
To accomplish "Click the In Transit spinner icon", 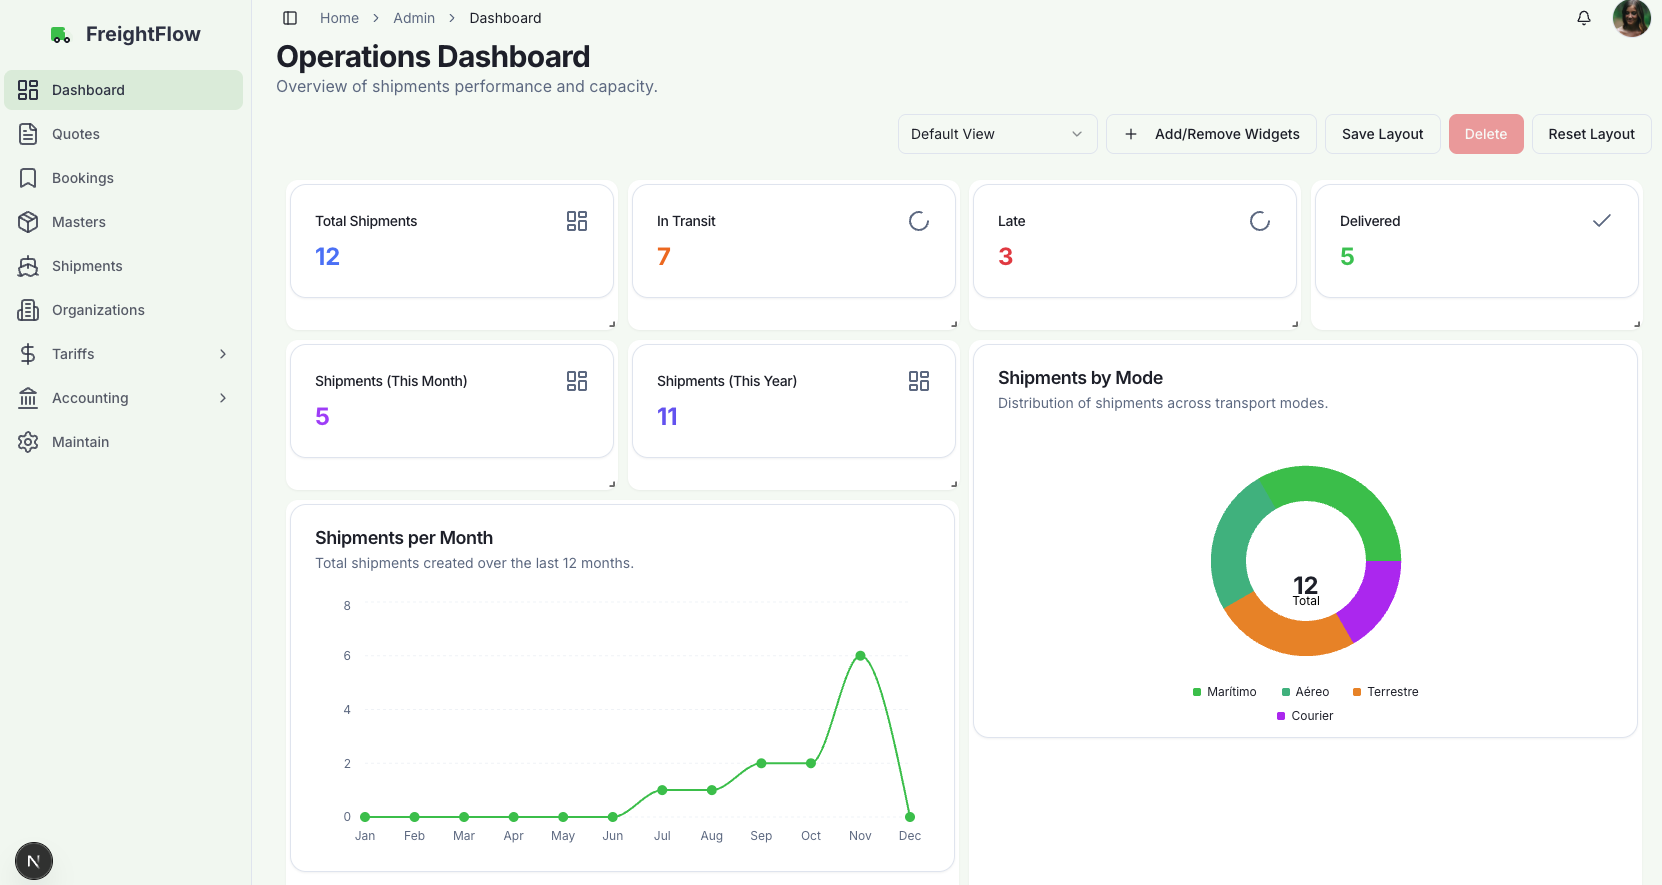I will click(x=919, y=221).
